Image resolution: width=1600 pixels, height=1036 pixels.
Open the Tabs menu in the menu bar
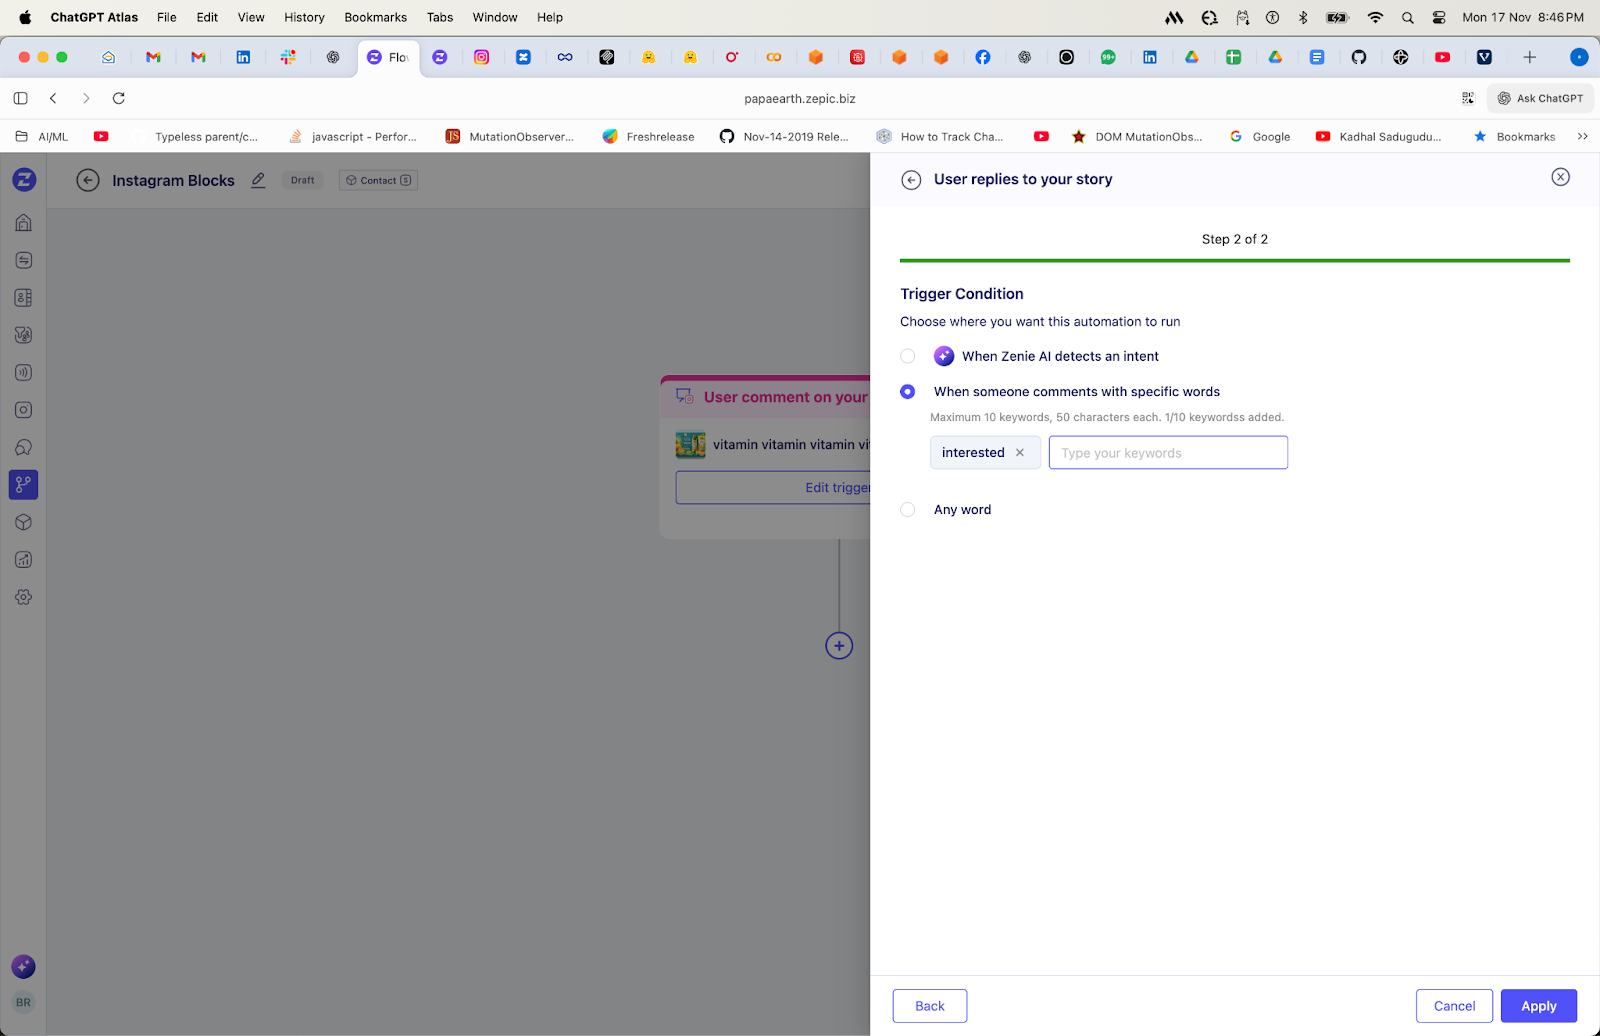point(440,17)
